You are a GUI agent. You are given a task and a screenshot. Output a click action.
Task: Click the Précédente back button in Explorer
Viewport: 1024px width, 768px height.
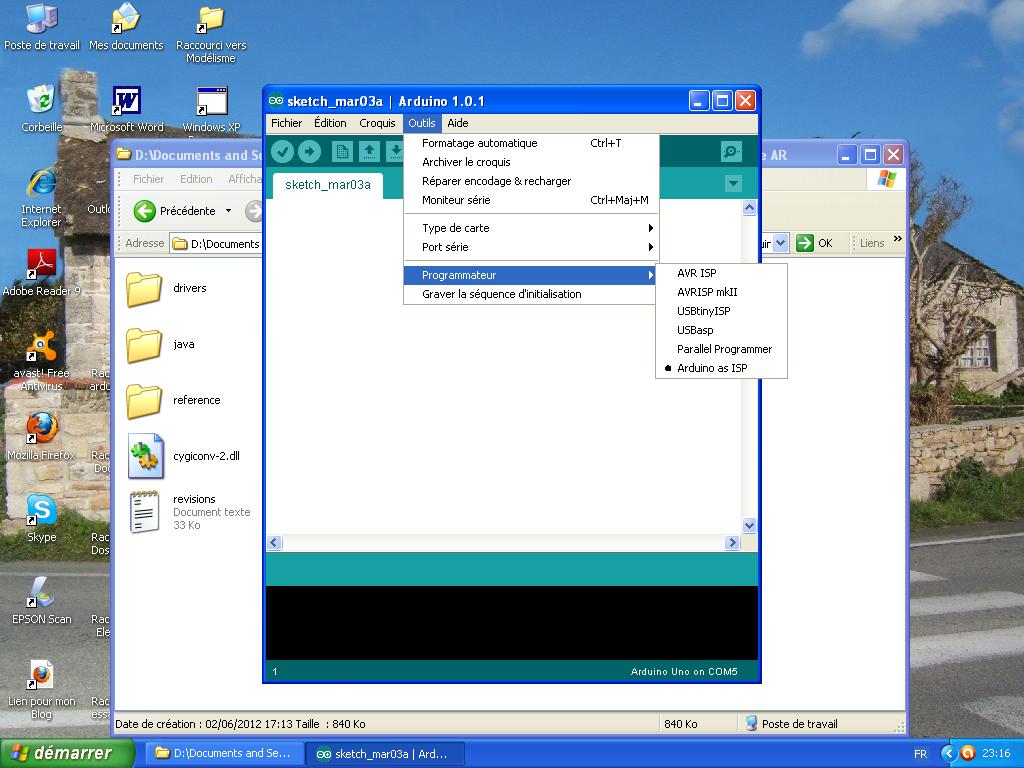pos(176,211)
